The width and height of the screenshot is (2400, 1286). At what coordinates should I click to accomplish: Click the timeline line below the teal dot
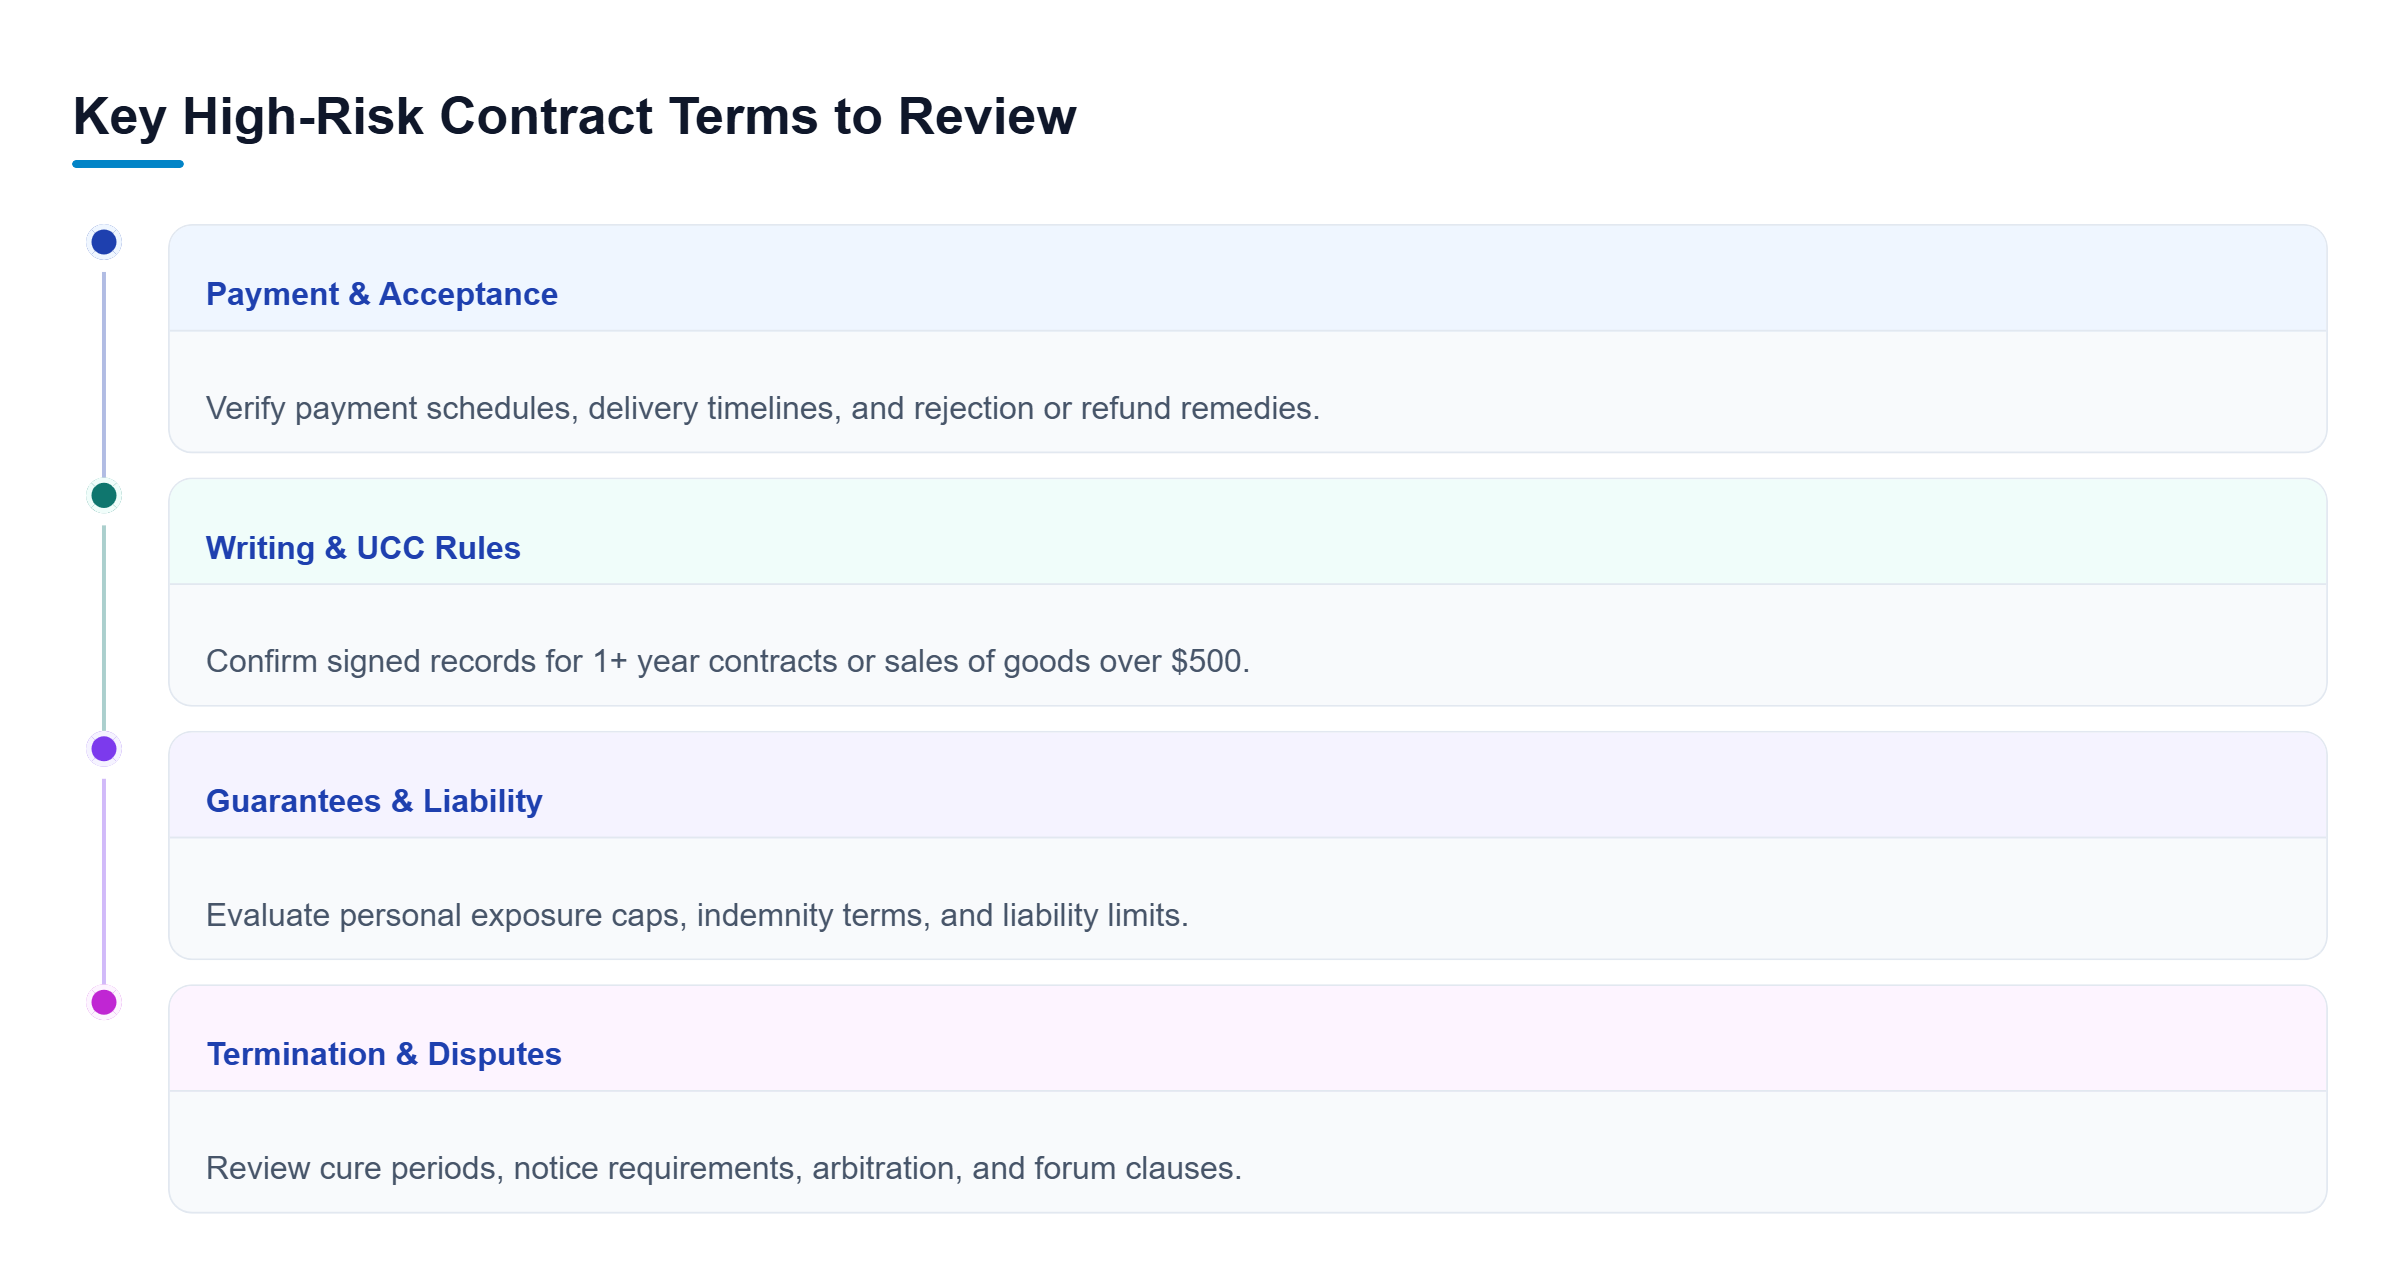click(x=104, y=628)
